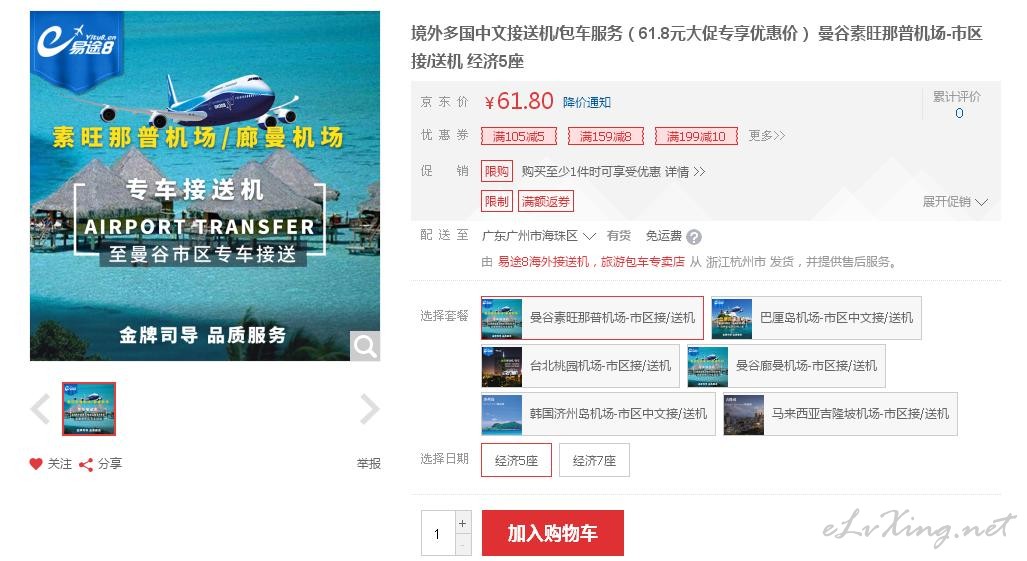Click the 免运费 help question mark icon
This screenshot has height=561, width=1027.
pyautogui.click(x=694, y=237)
